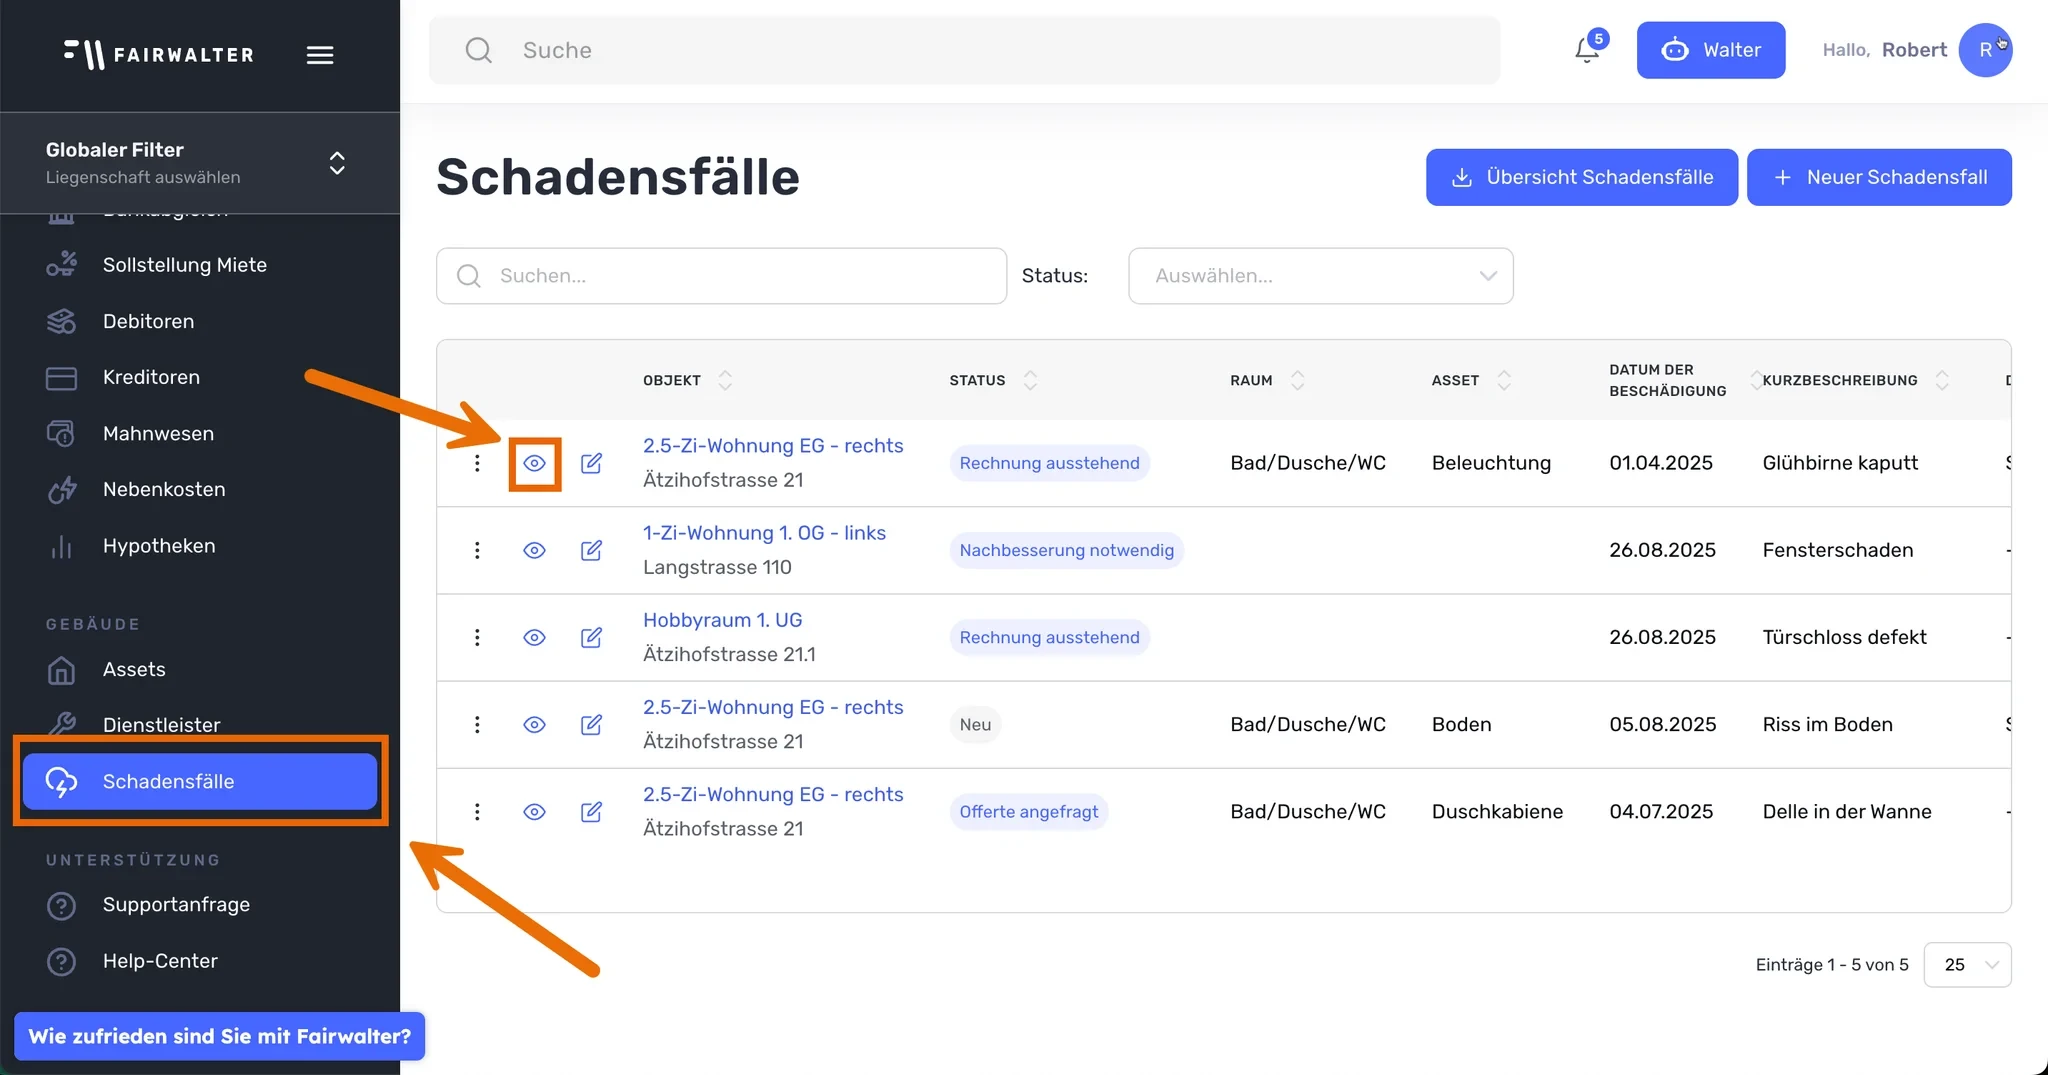
Task: Open more options for Delle in der Wanne row
Action: tap(477, 811)
